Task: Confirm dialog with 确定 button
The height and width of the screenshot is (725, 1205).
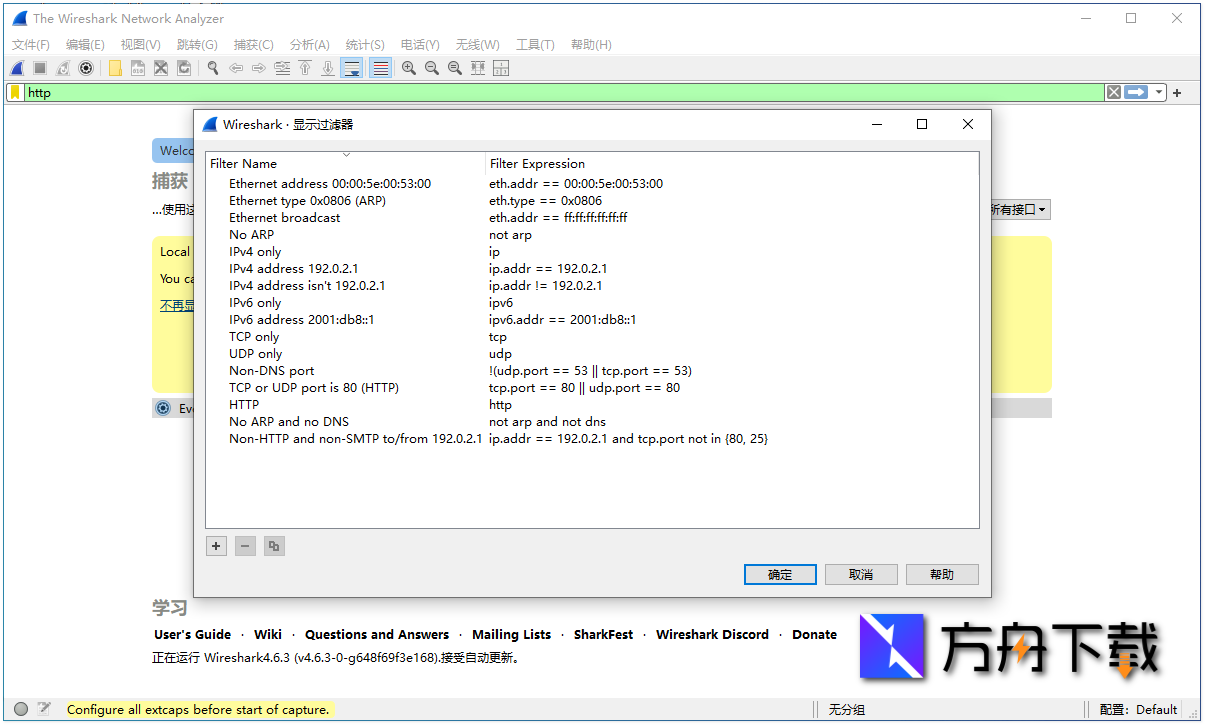Action: coord(780,574)
